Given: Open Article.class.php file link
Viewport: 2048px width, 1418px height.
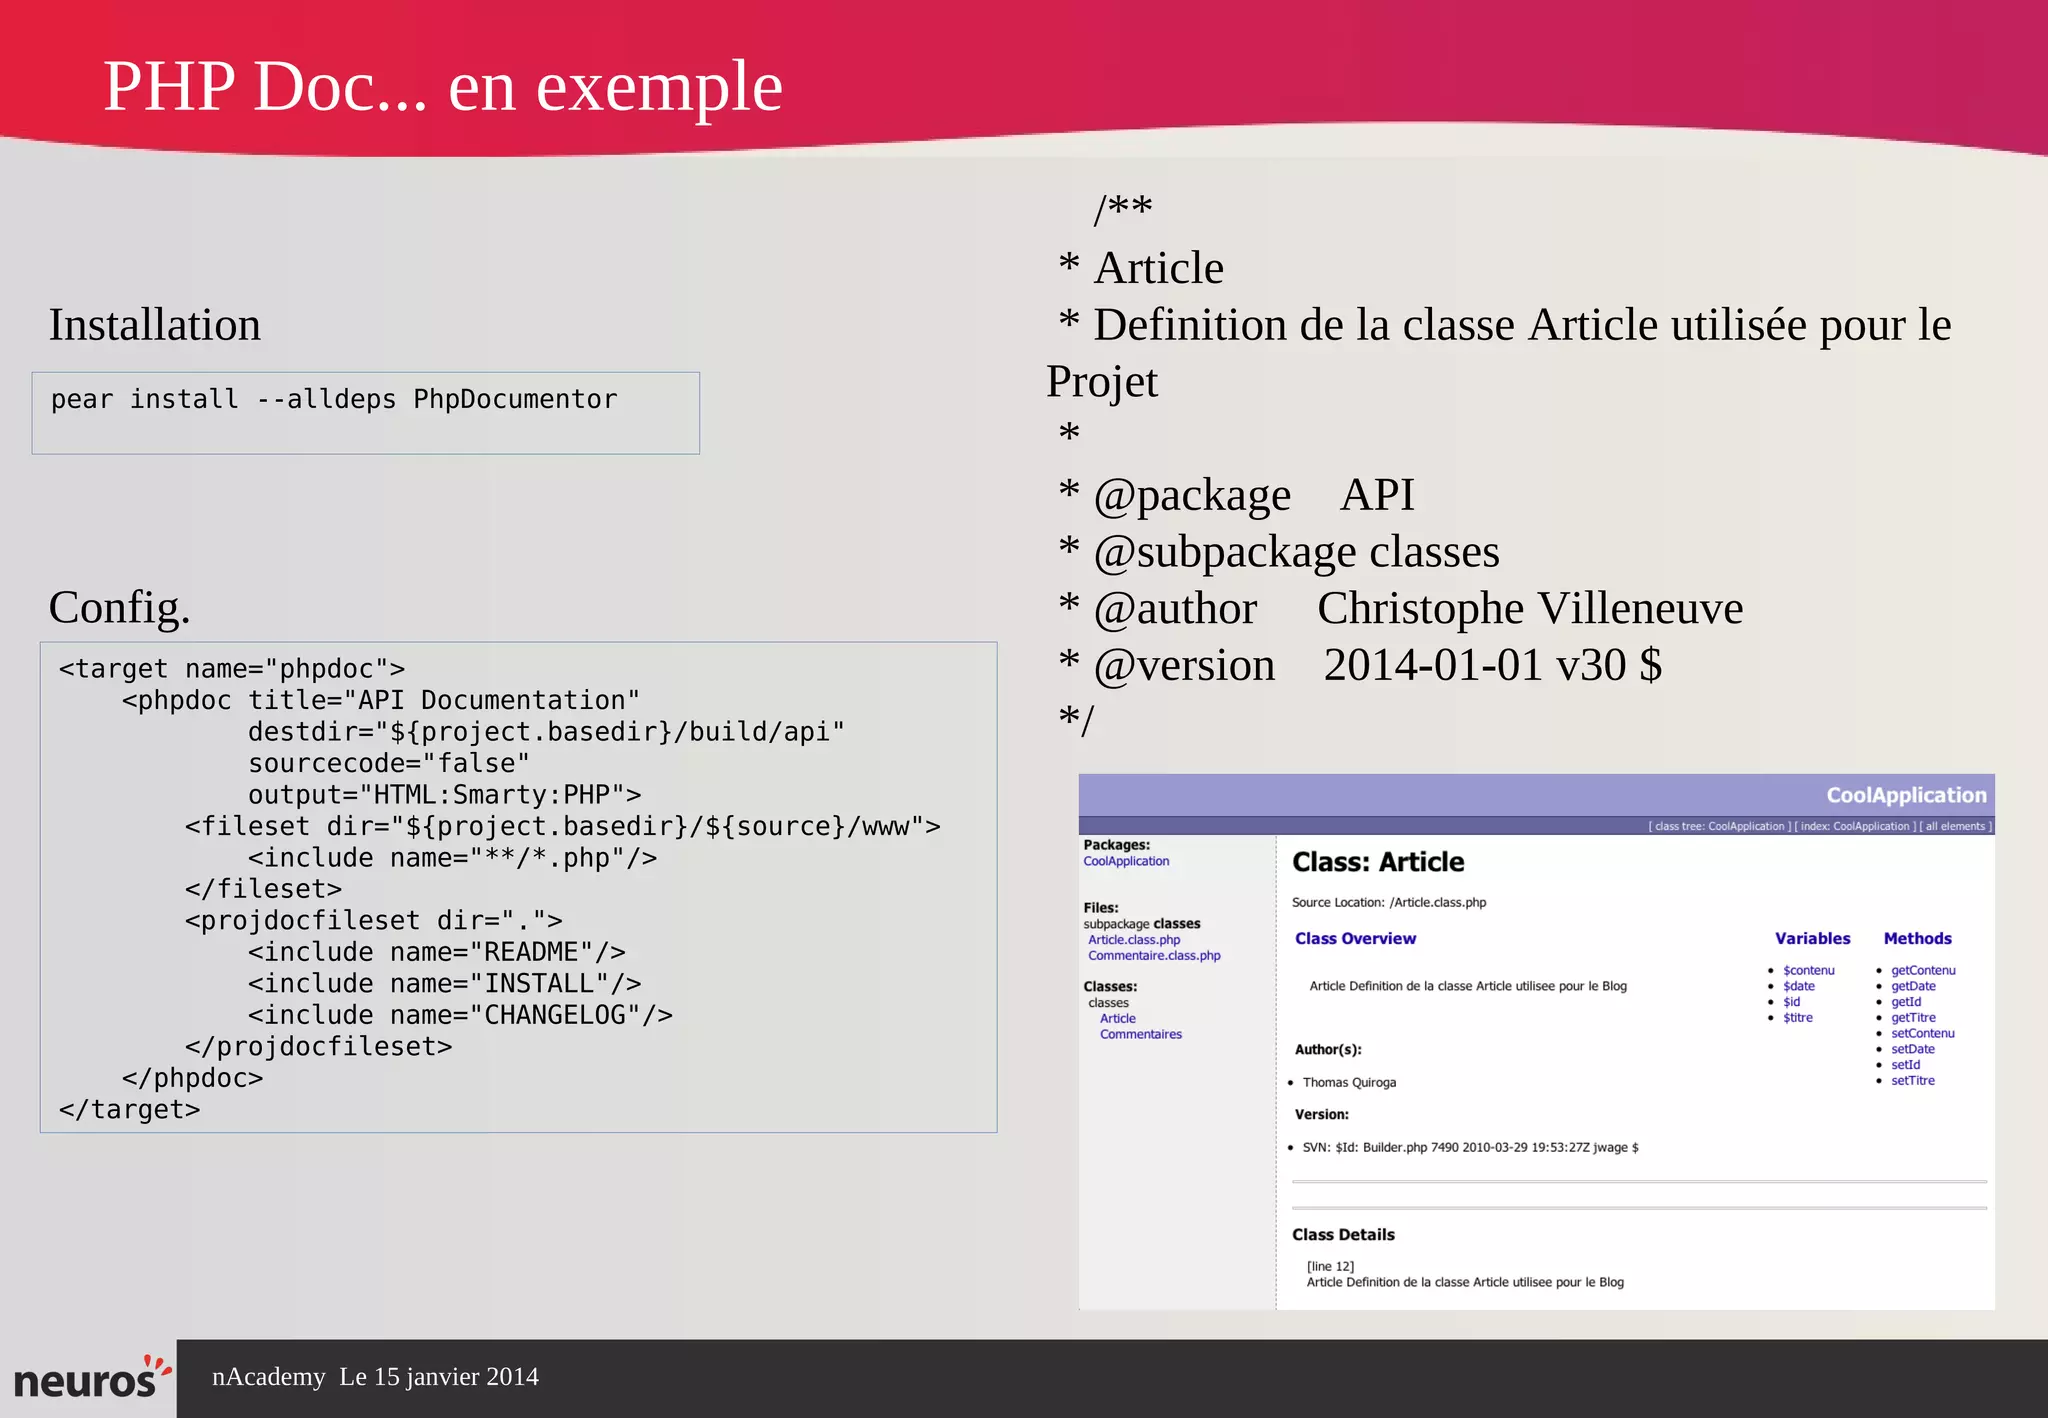Looking at the screenshot, I should pyautogui.click(x=1134, y=940).
